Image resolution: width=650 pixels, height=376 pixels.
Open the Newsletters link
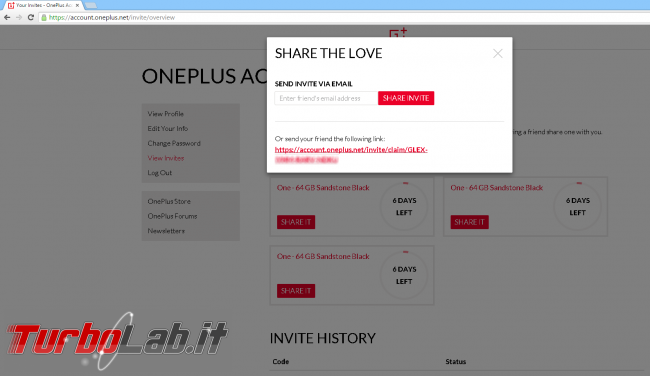point(166,231)
